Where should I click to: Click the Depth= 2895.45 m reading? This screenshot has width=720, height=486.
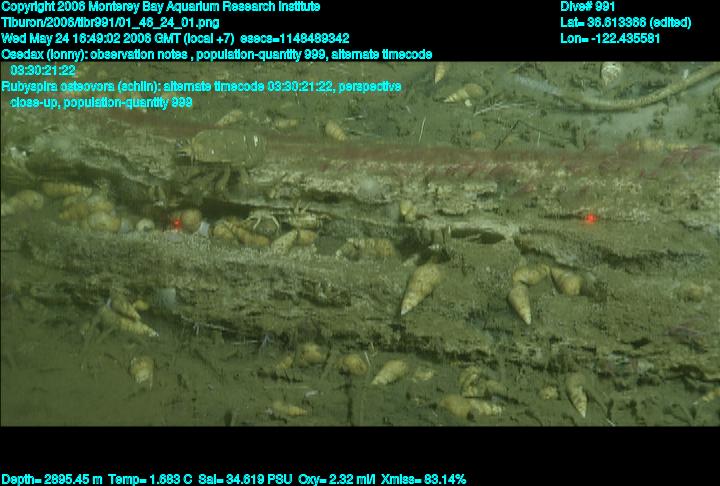click(52, 480)
